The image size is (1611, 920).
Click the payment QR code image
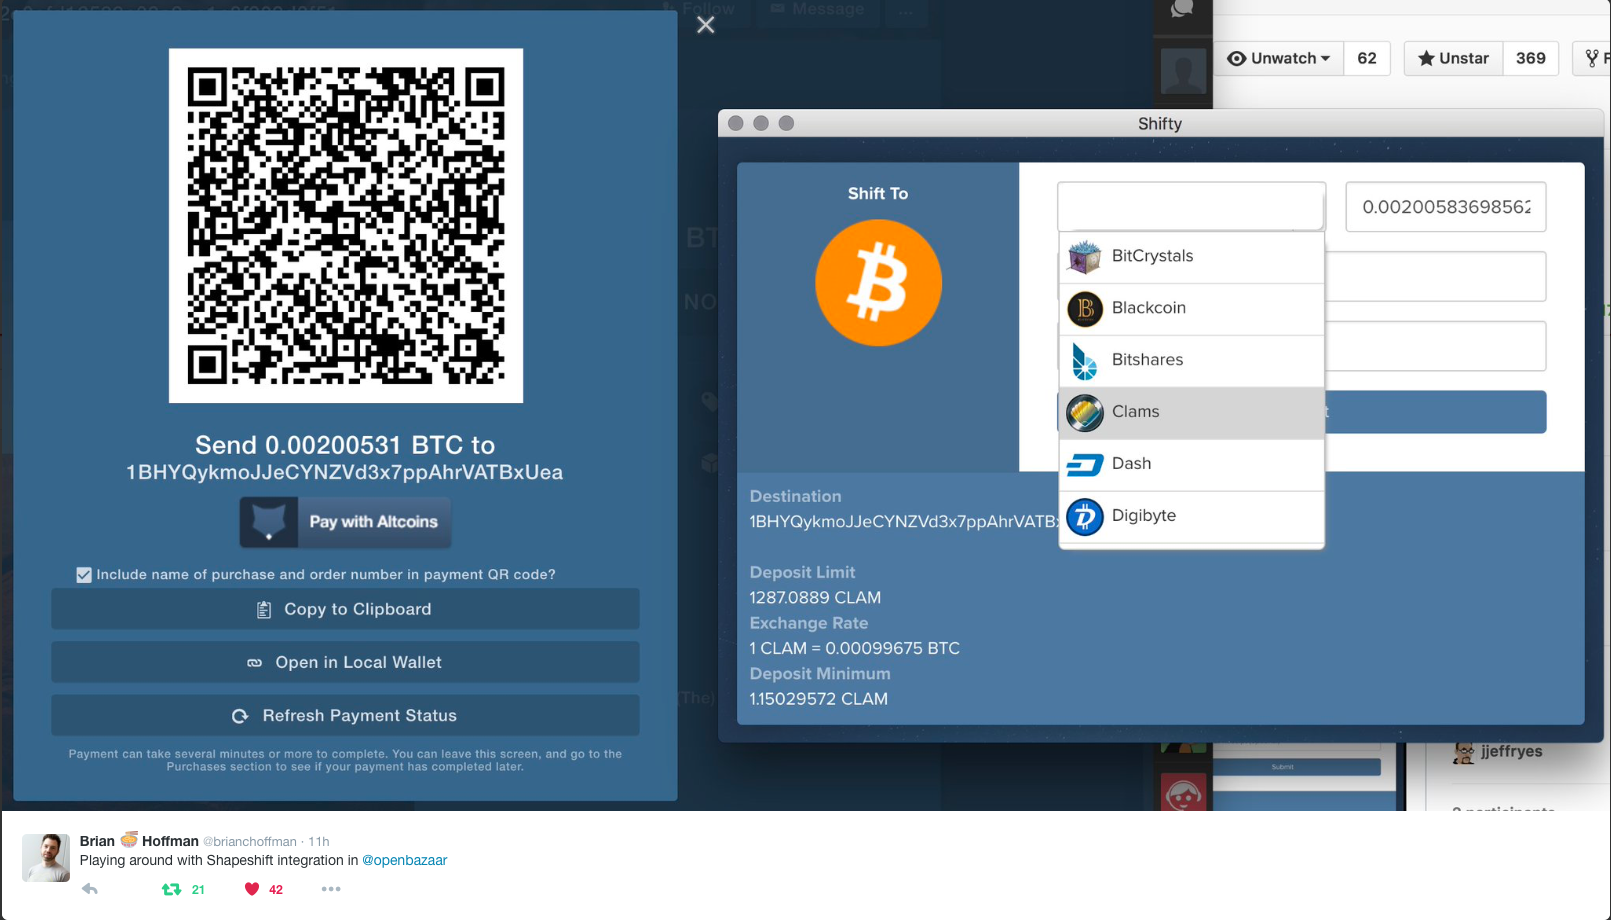[x=346, y=226]
